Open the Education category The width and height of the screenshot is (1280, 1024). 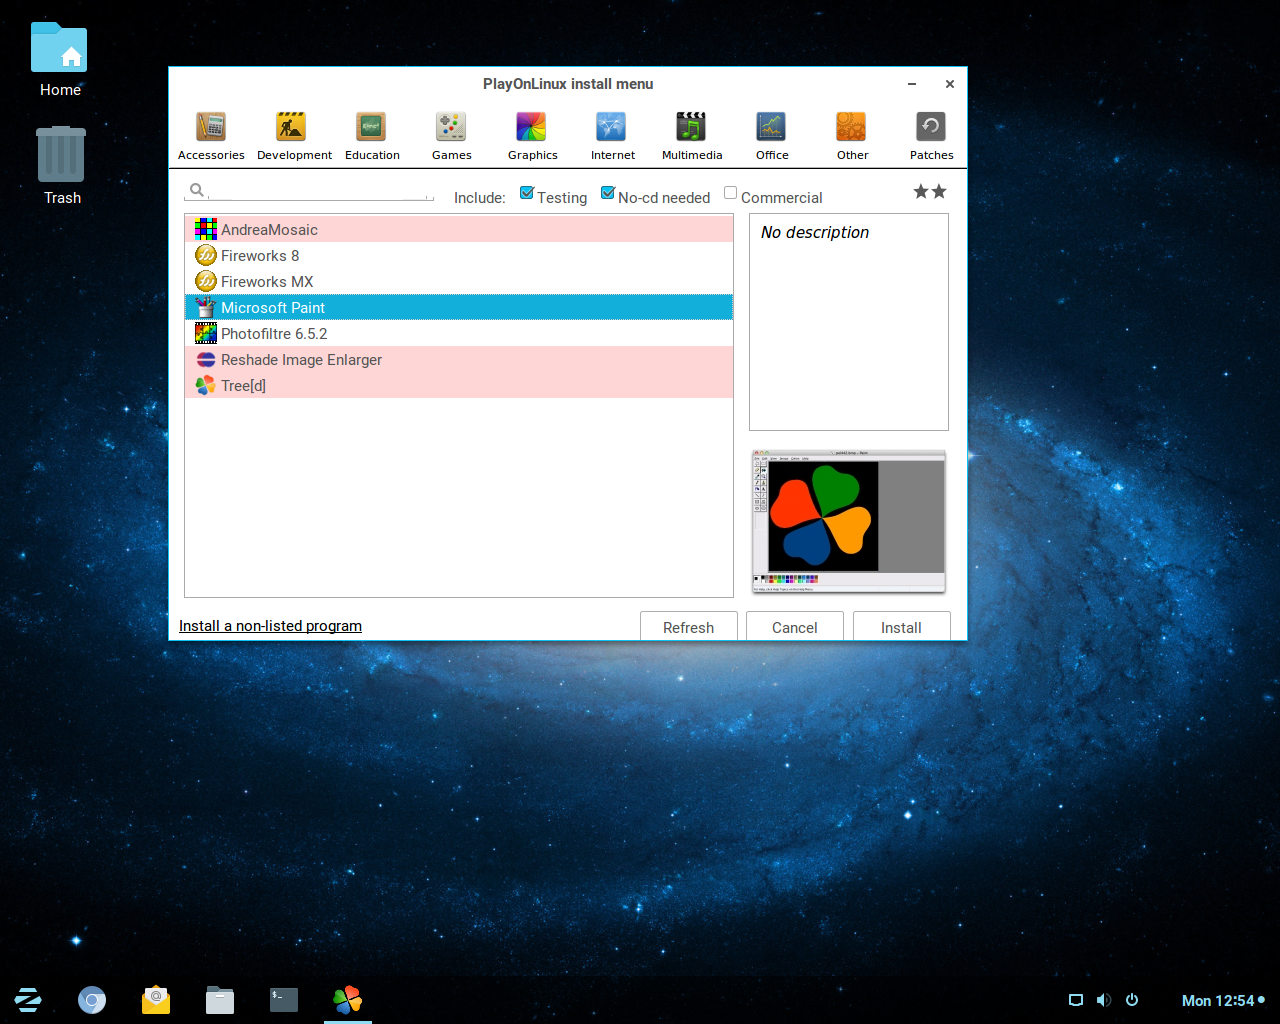[x=372, y=135]
